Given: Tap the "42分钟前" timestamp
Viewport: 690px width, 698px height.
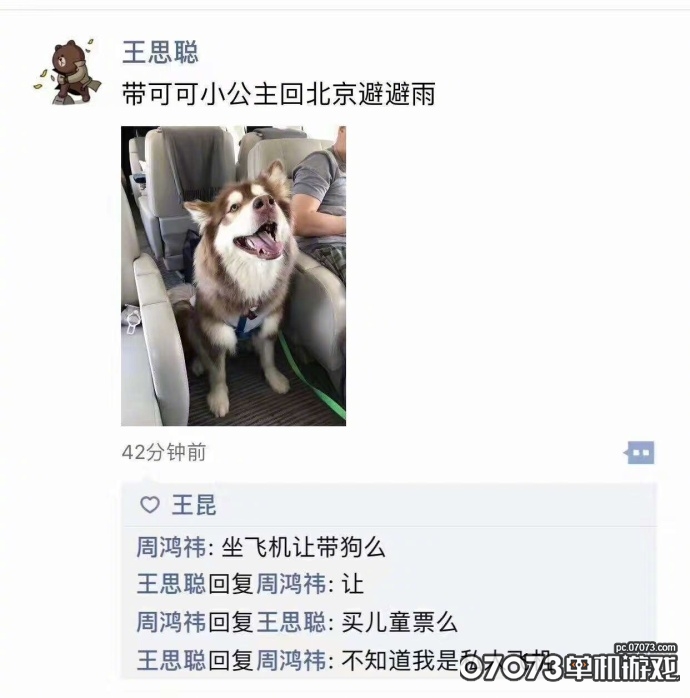Looking at the screenshot, I should (x=164, y=452).
